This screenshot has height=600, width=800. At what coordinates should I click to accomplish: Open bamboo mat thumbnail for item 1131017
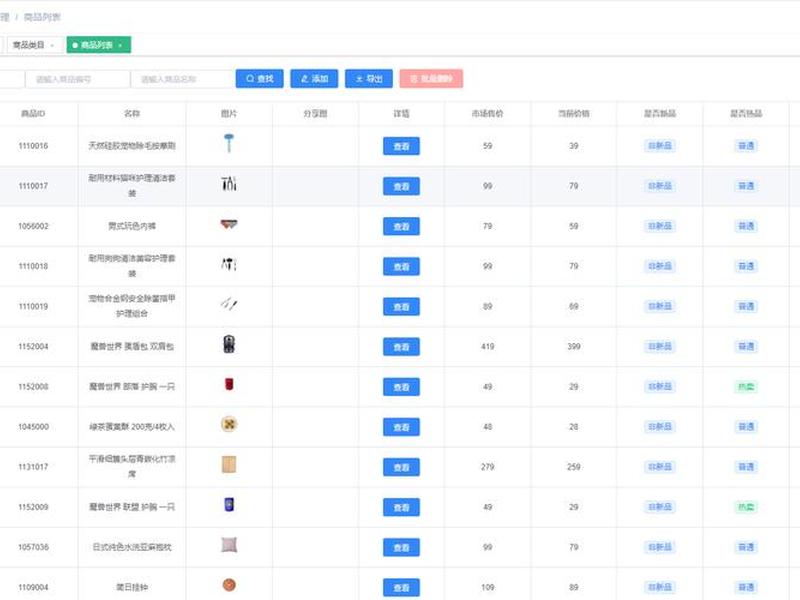[229, 464]
